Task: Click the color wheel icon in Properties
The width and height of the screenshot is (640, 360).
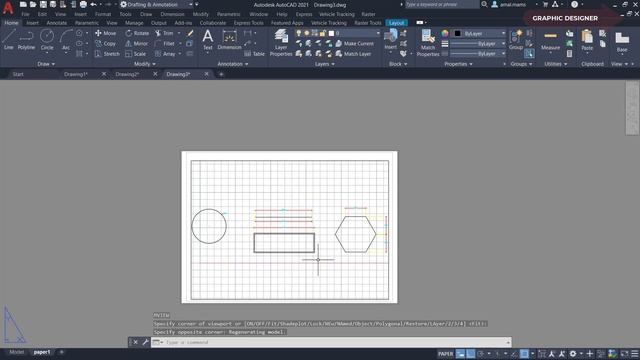Action: 445,33
